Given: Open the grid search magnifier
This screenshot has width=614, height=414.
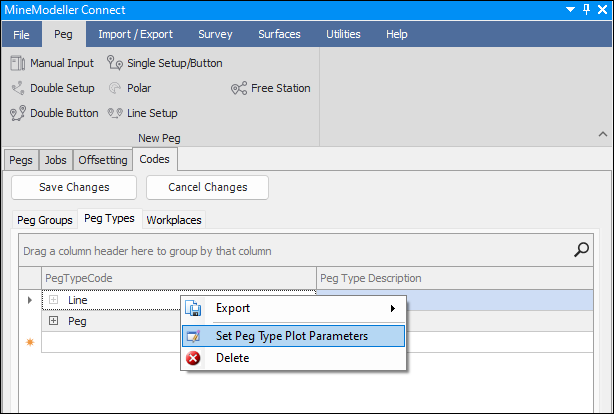Looking at the screenshot, I should 581,250.
